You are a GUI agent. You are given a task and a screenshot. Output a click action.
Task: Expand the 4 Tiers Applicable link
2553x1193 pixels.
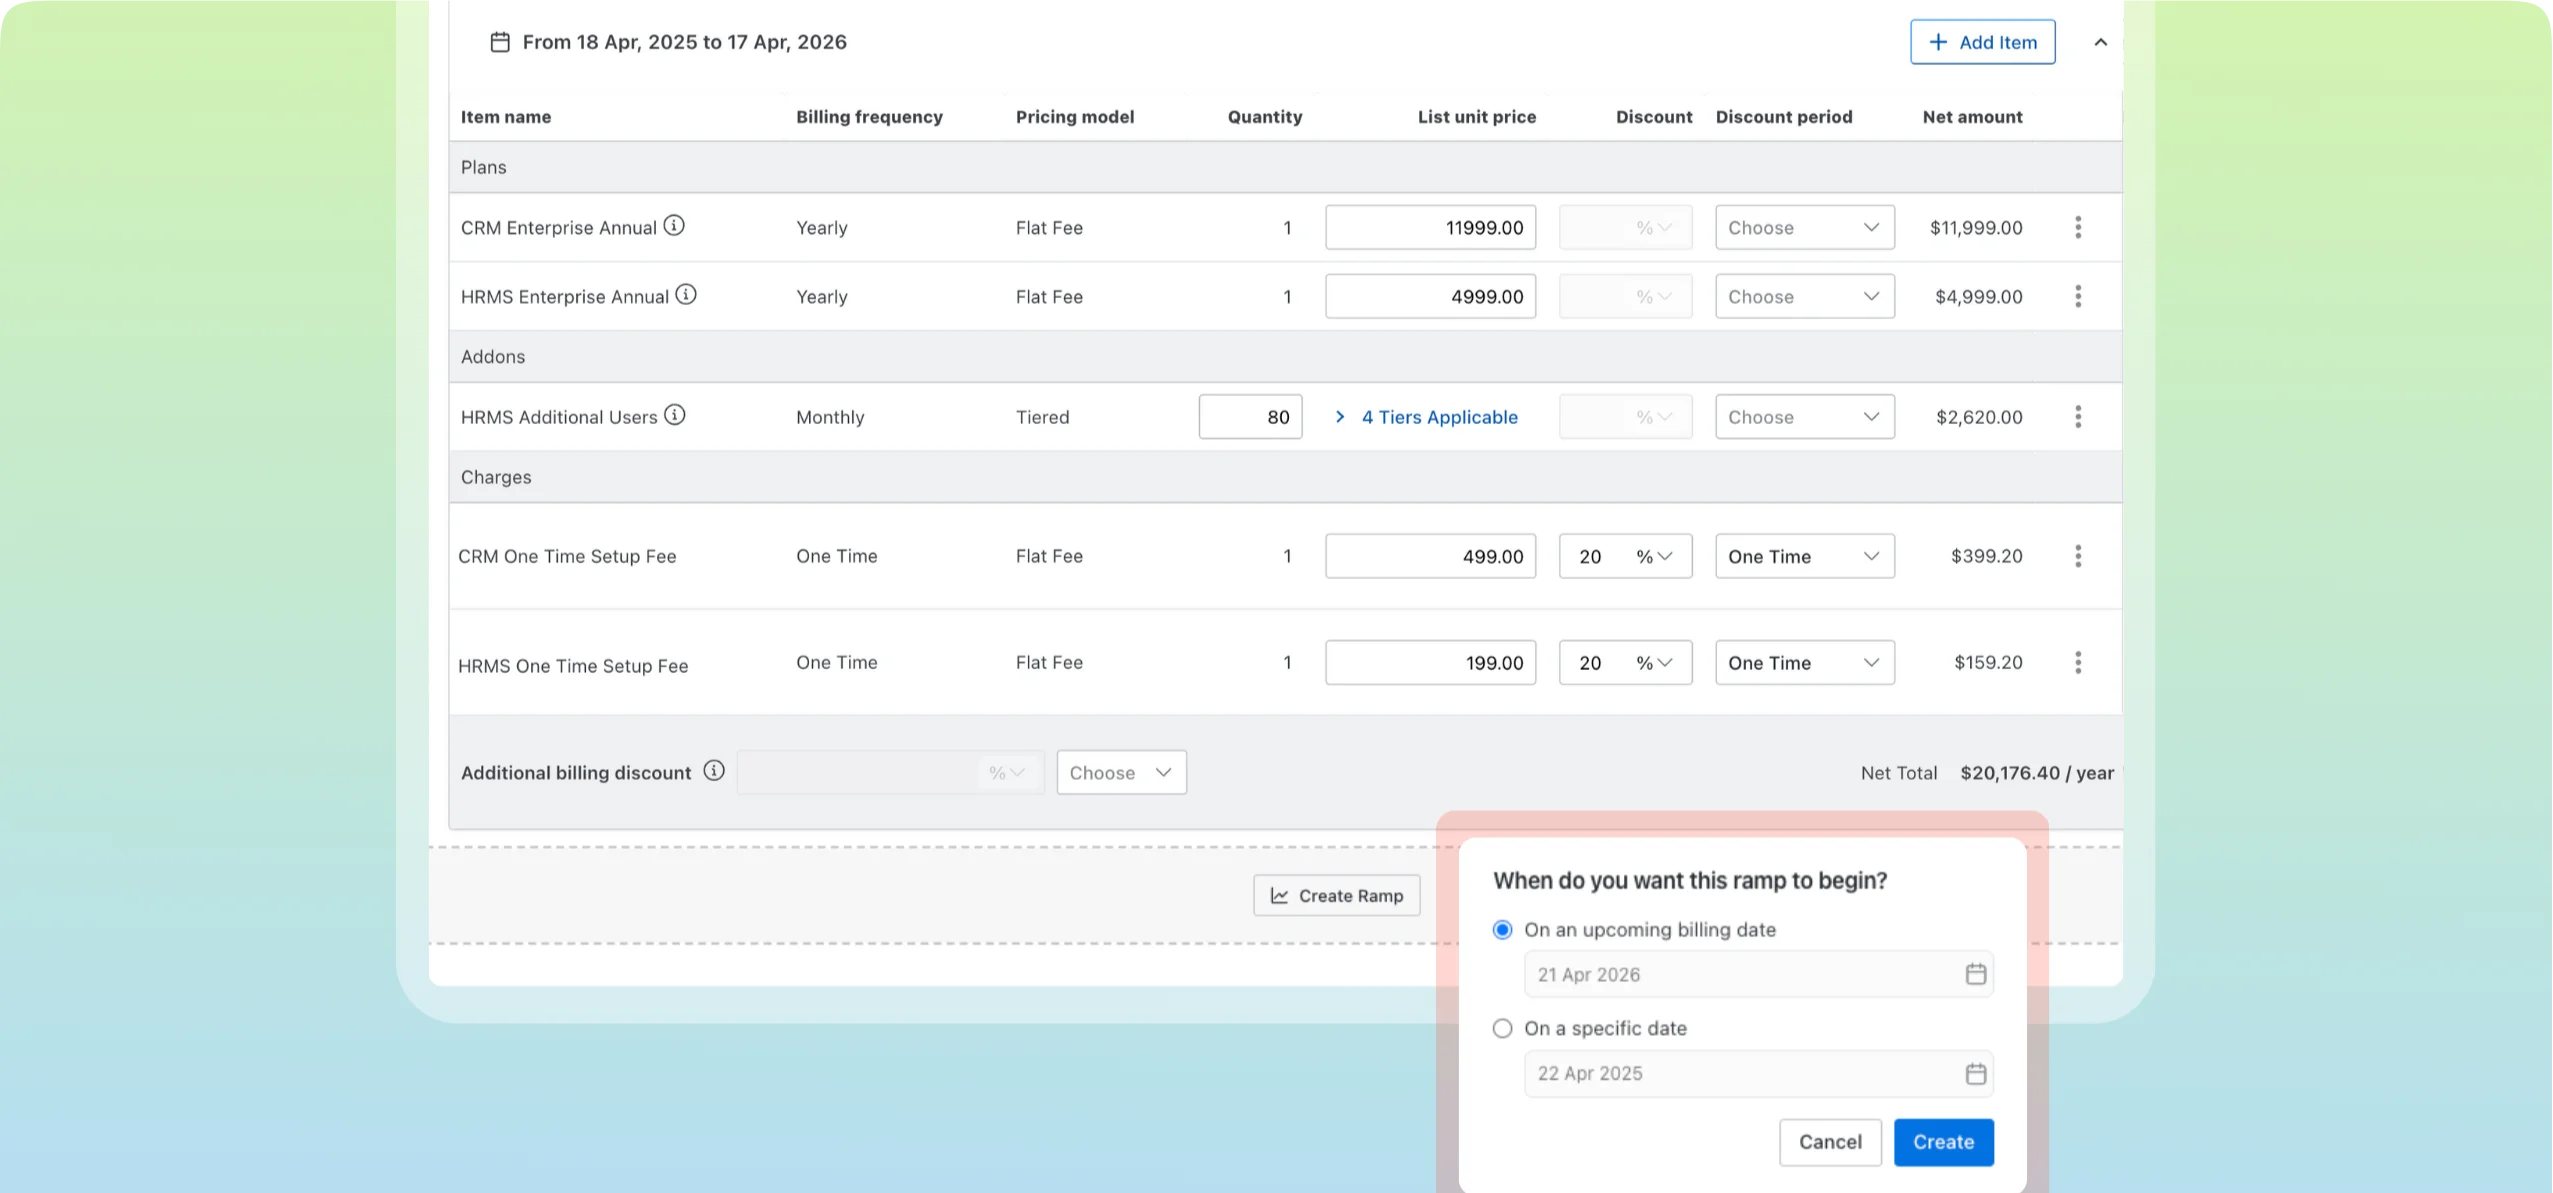[x=1438, y=417]
